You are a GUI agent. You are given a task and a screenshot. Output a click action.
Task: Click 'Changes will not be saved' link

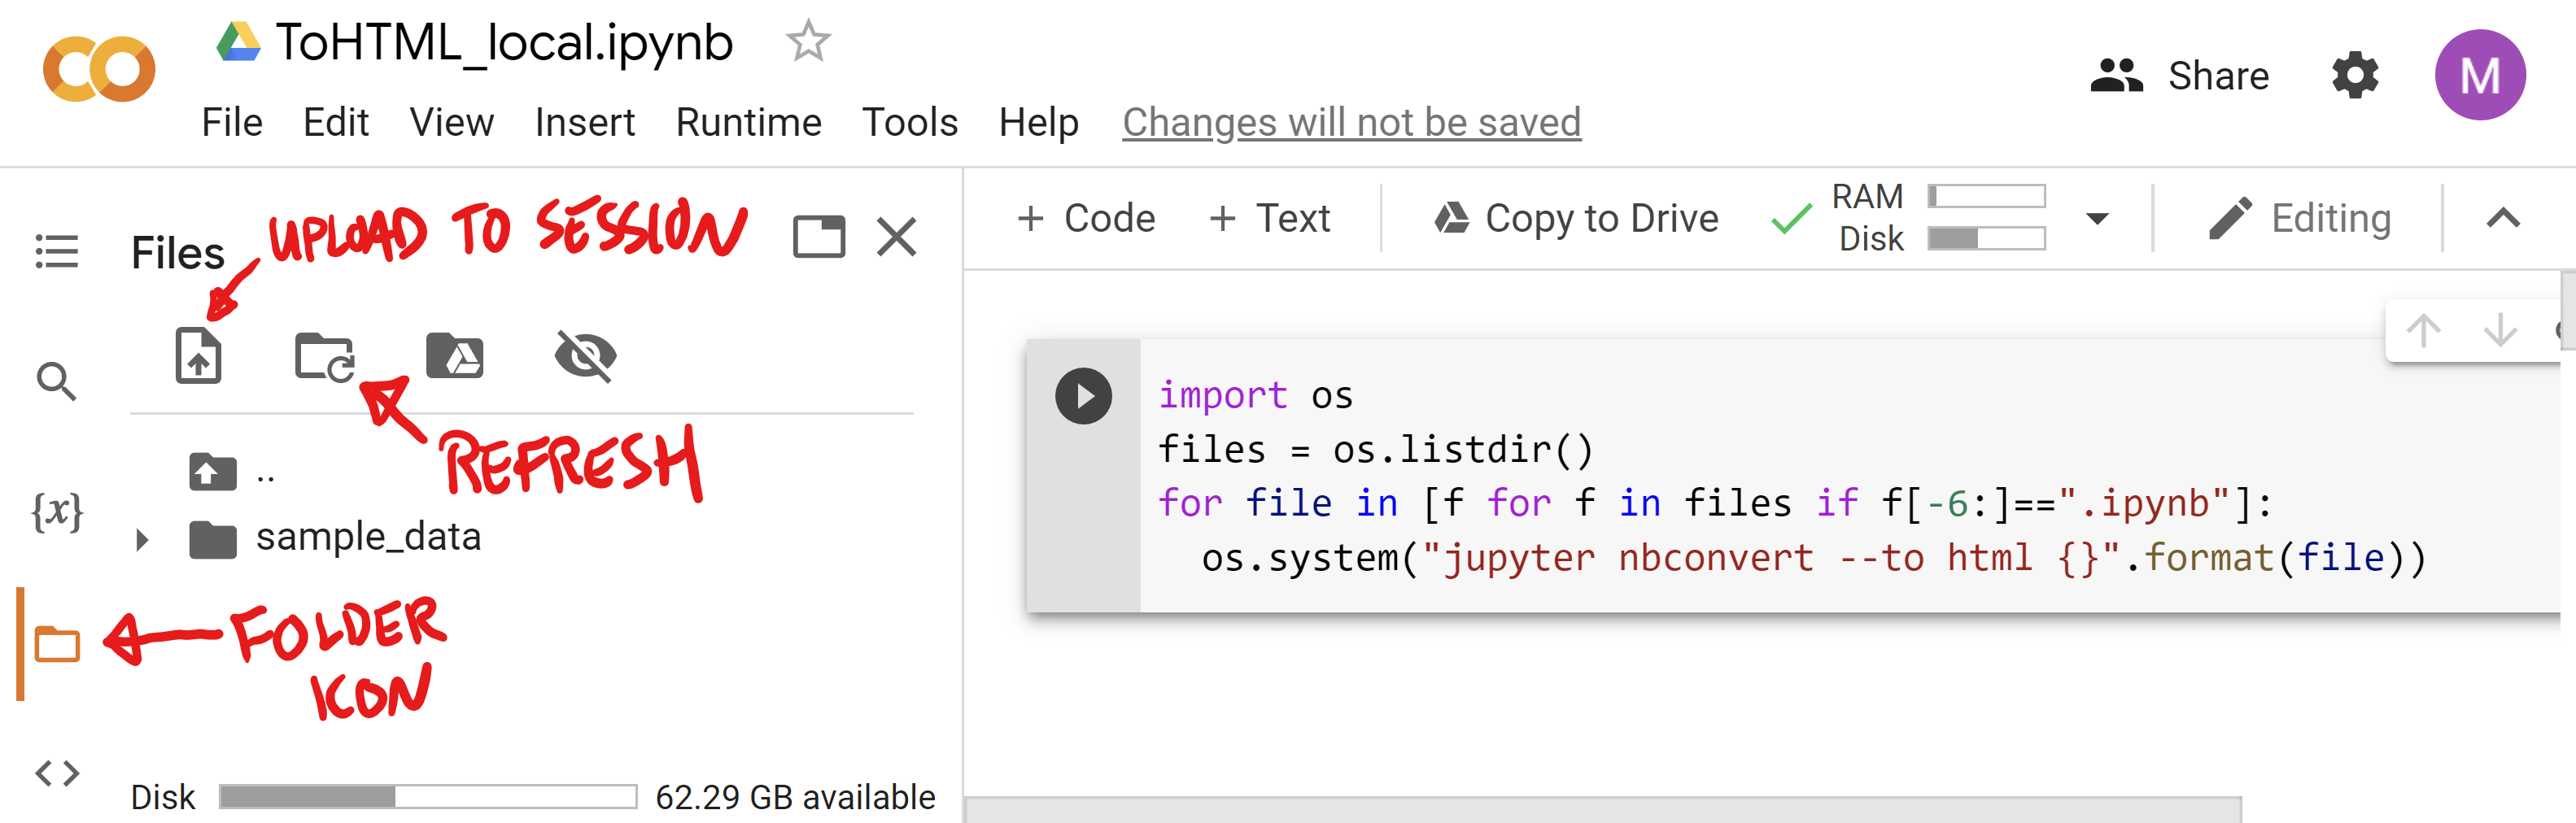[x=1351, y=122]
